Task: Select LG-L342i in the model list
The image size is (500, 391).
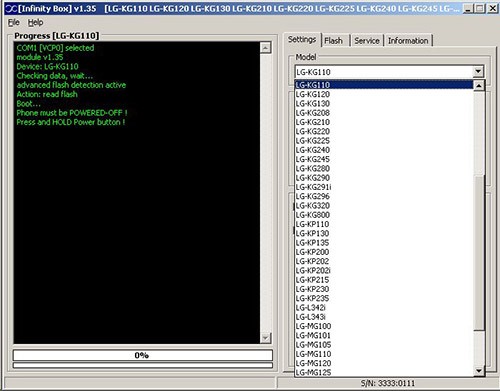Action: [x=384, y=308]
